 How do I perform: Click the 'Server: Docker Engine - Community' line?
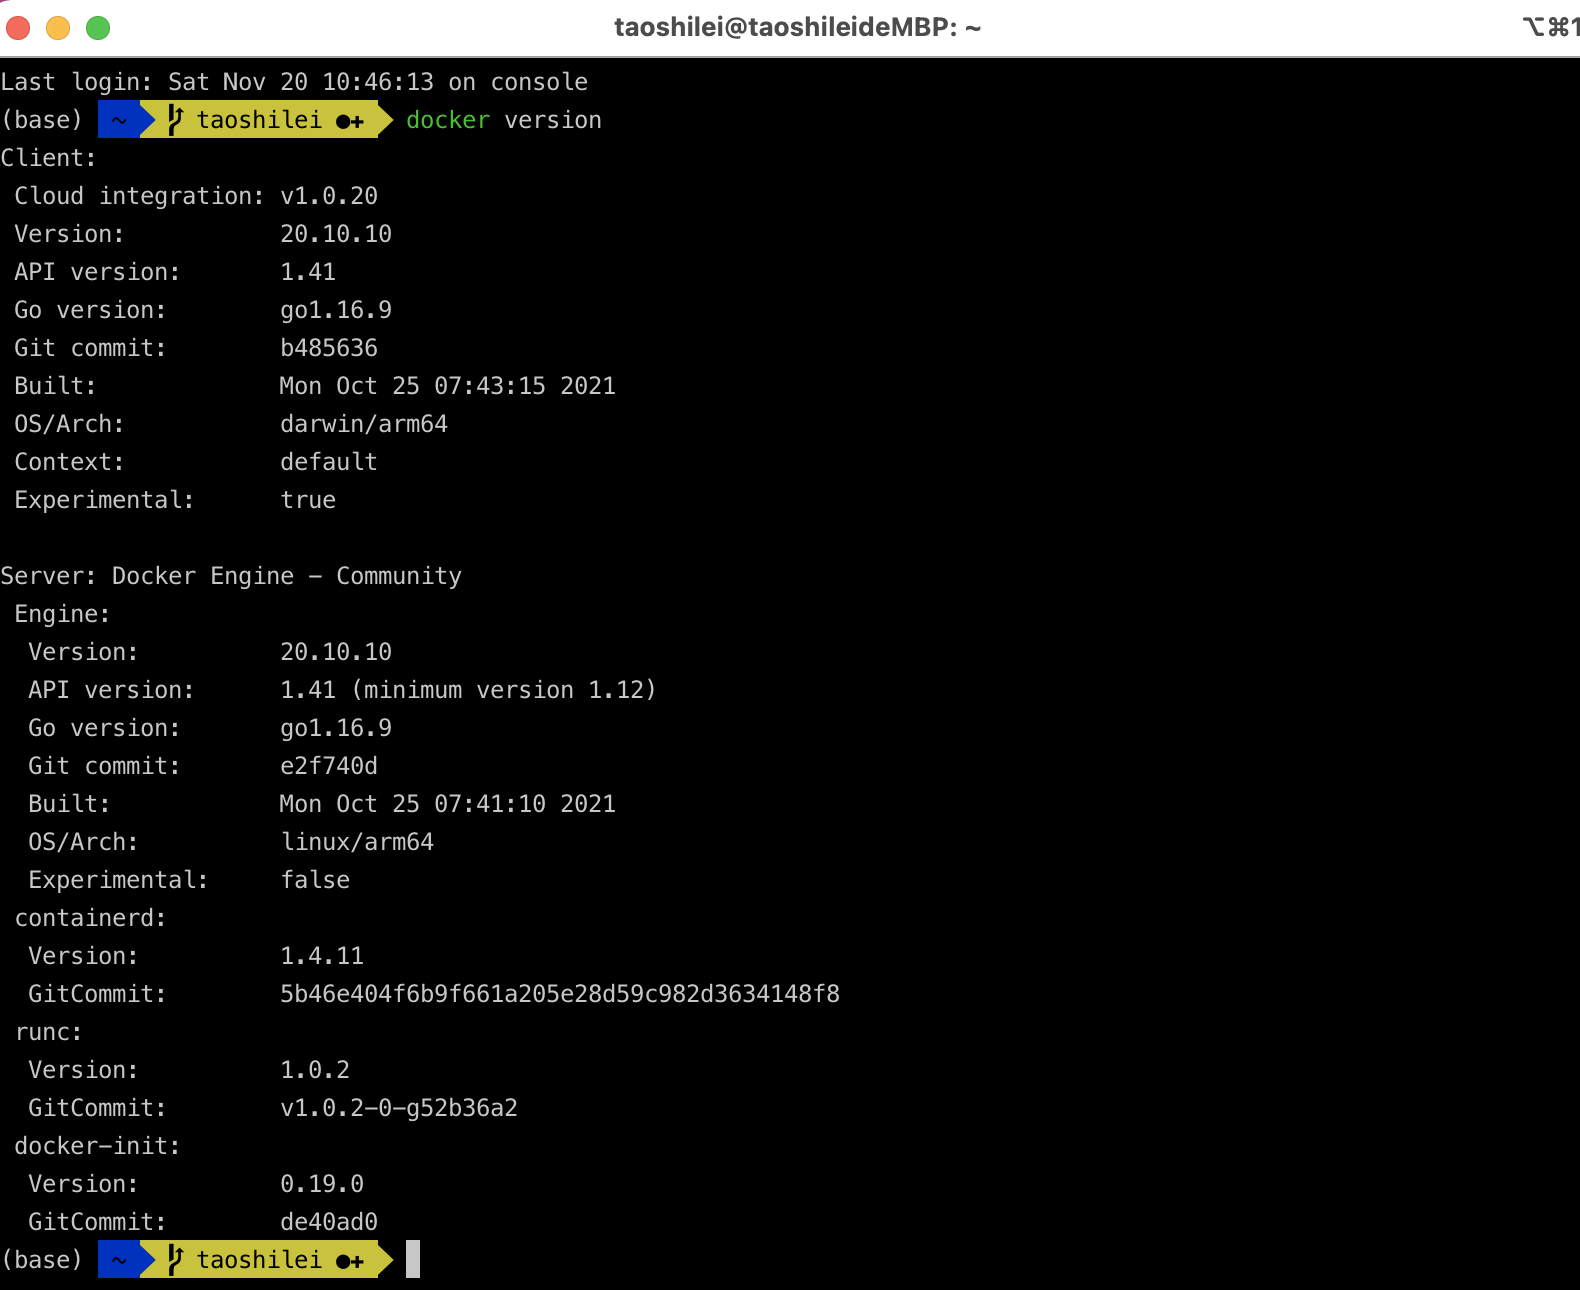tap(231, 576)
